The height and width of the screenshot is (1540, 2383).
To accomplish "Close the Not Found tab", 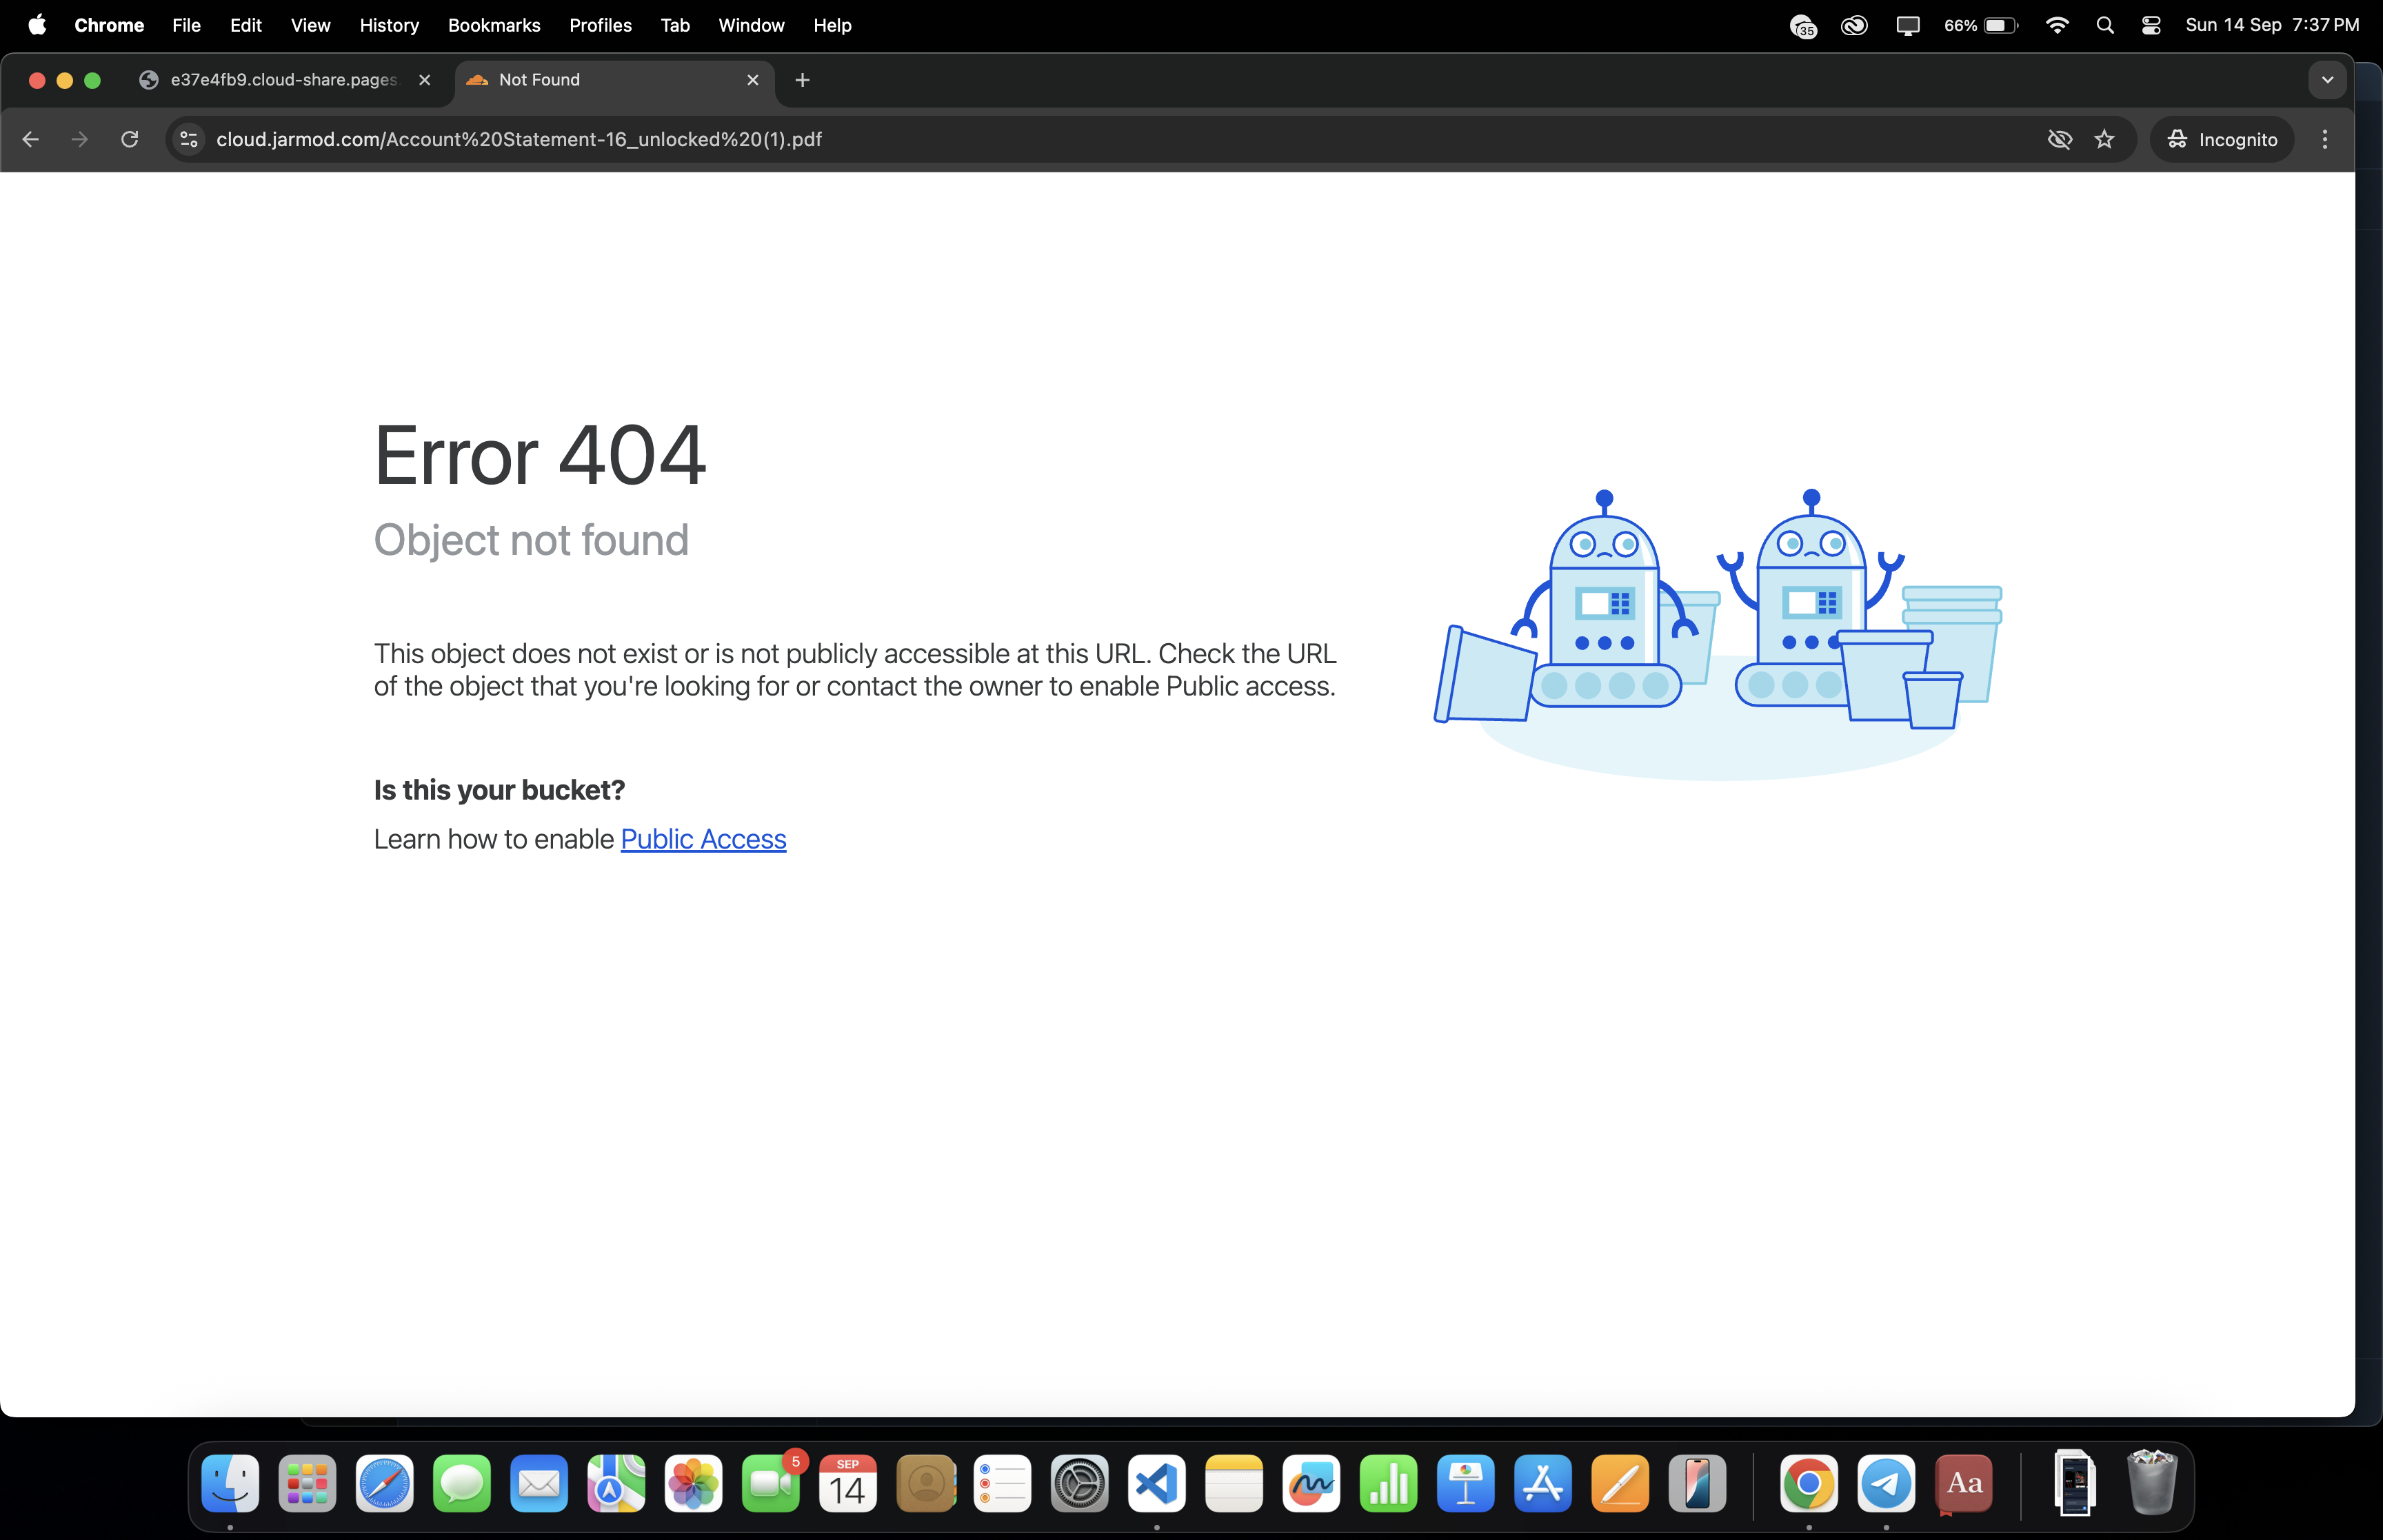I will pos(753,80).
